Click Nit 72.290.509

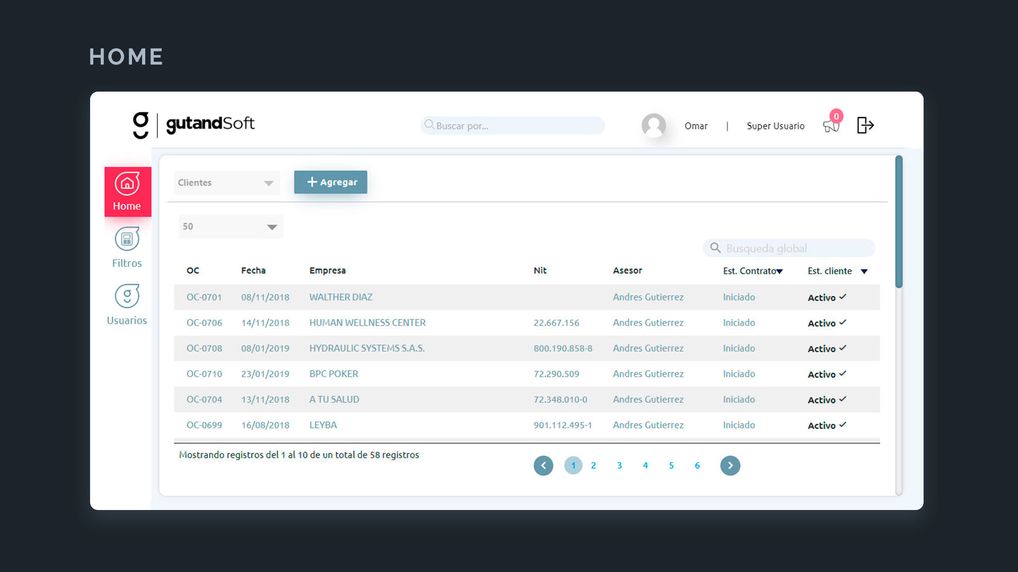click(x=556, y=374)
